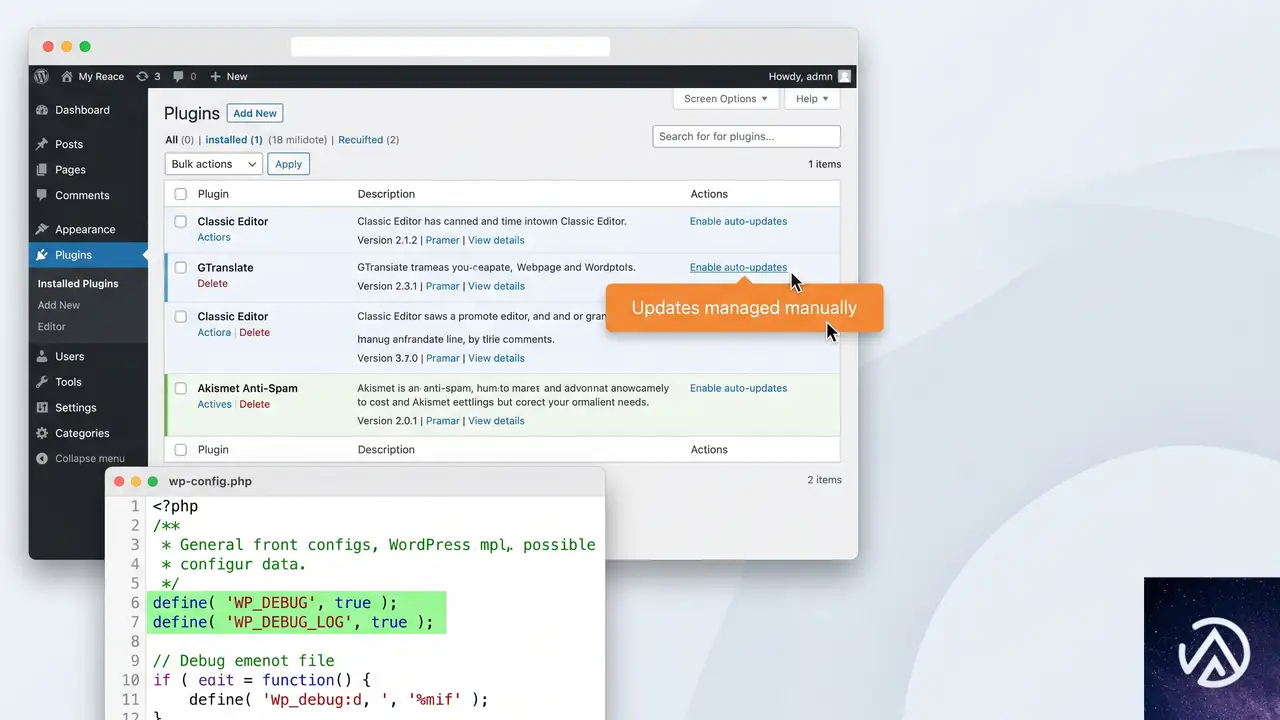Select Add New submenu under Plugins
The height and width of the screenshot is (720, 1280).
[59, 305]
